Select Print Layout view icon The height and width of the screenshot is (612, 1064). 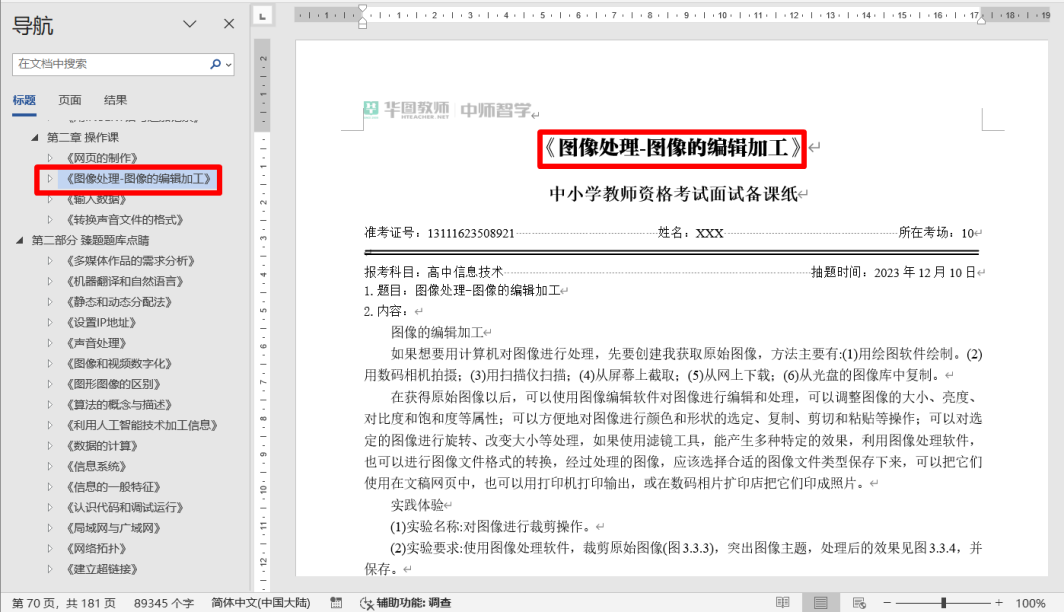pyautogui.click(x=820, y=603)
